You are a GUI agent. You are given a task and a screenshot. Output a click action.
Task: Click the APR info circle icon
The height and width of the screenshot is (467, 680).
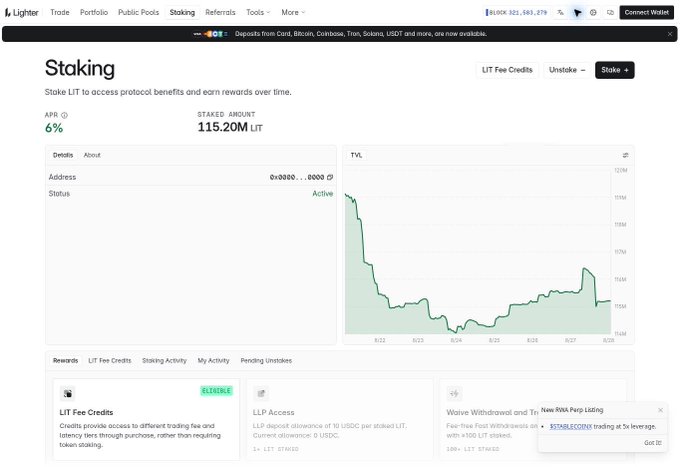[64, 115]
